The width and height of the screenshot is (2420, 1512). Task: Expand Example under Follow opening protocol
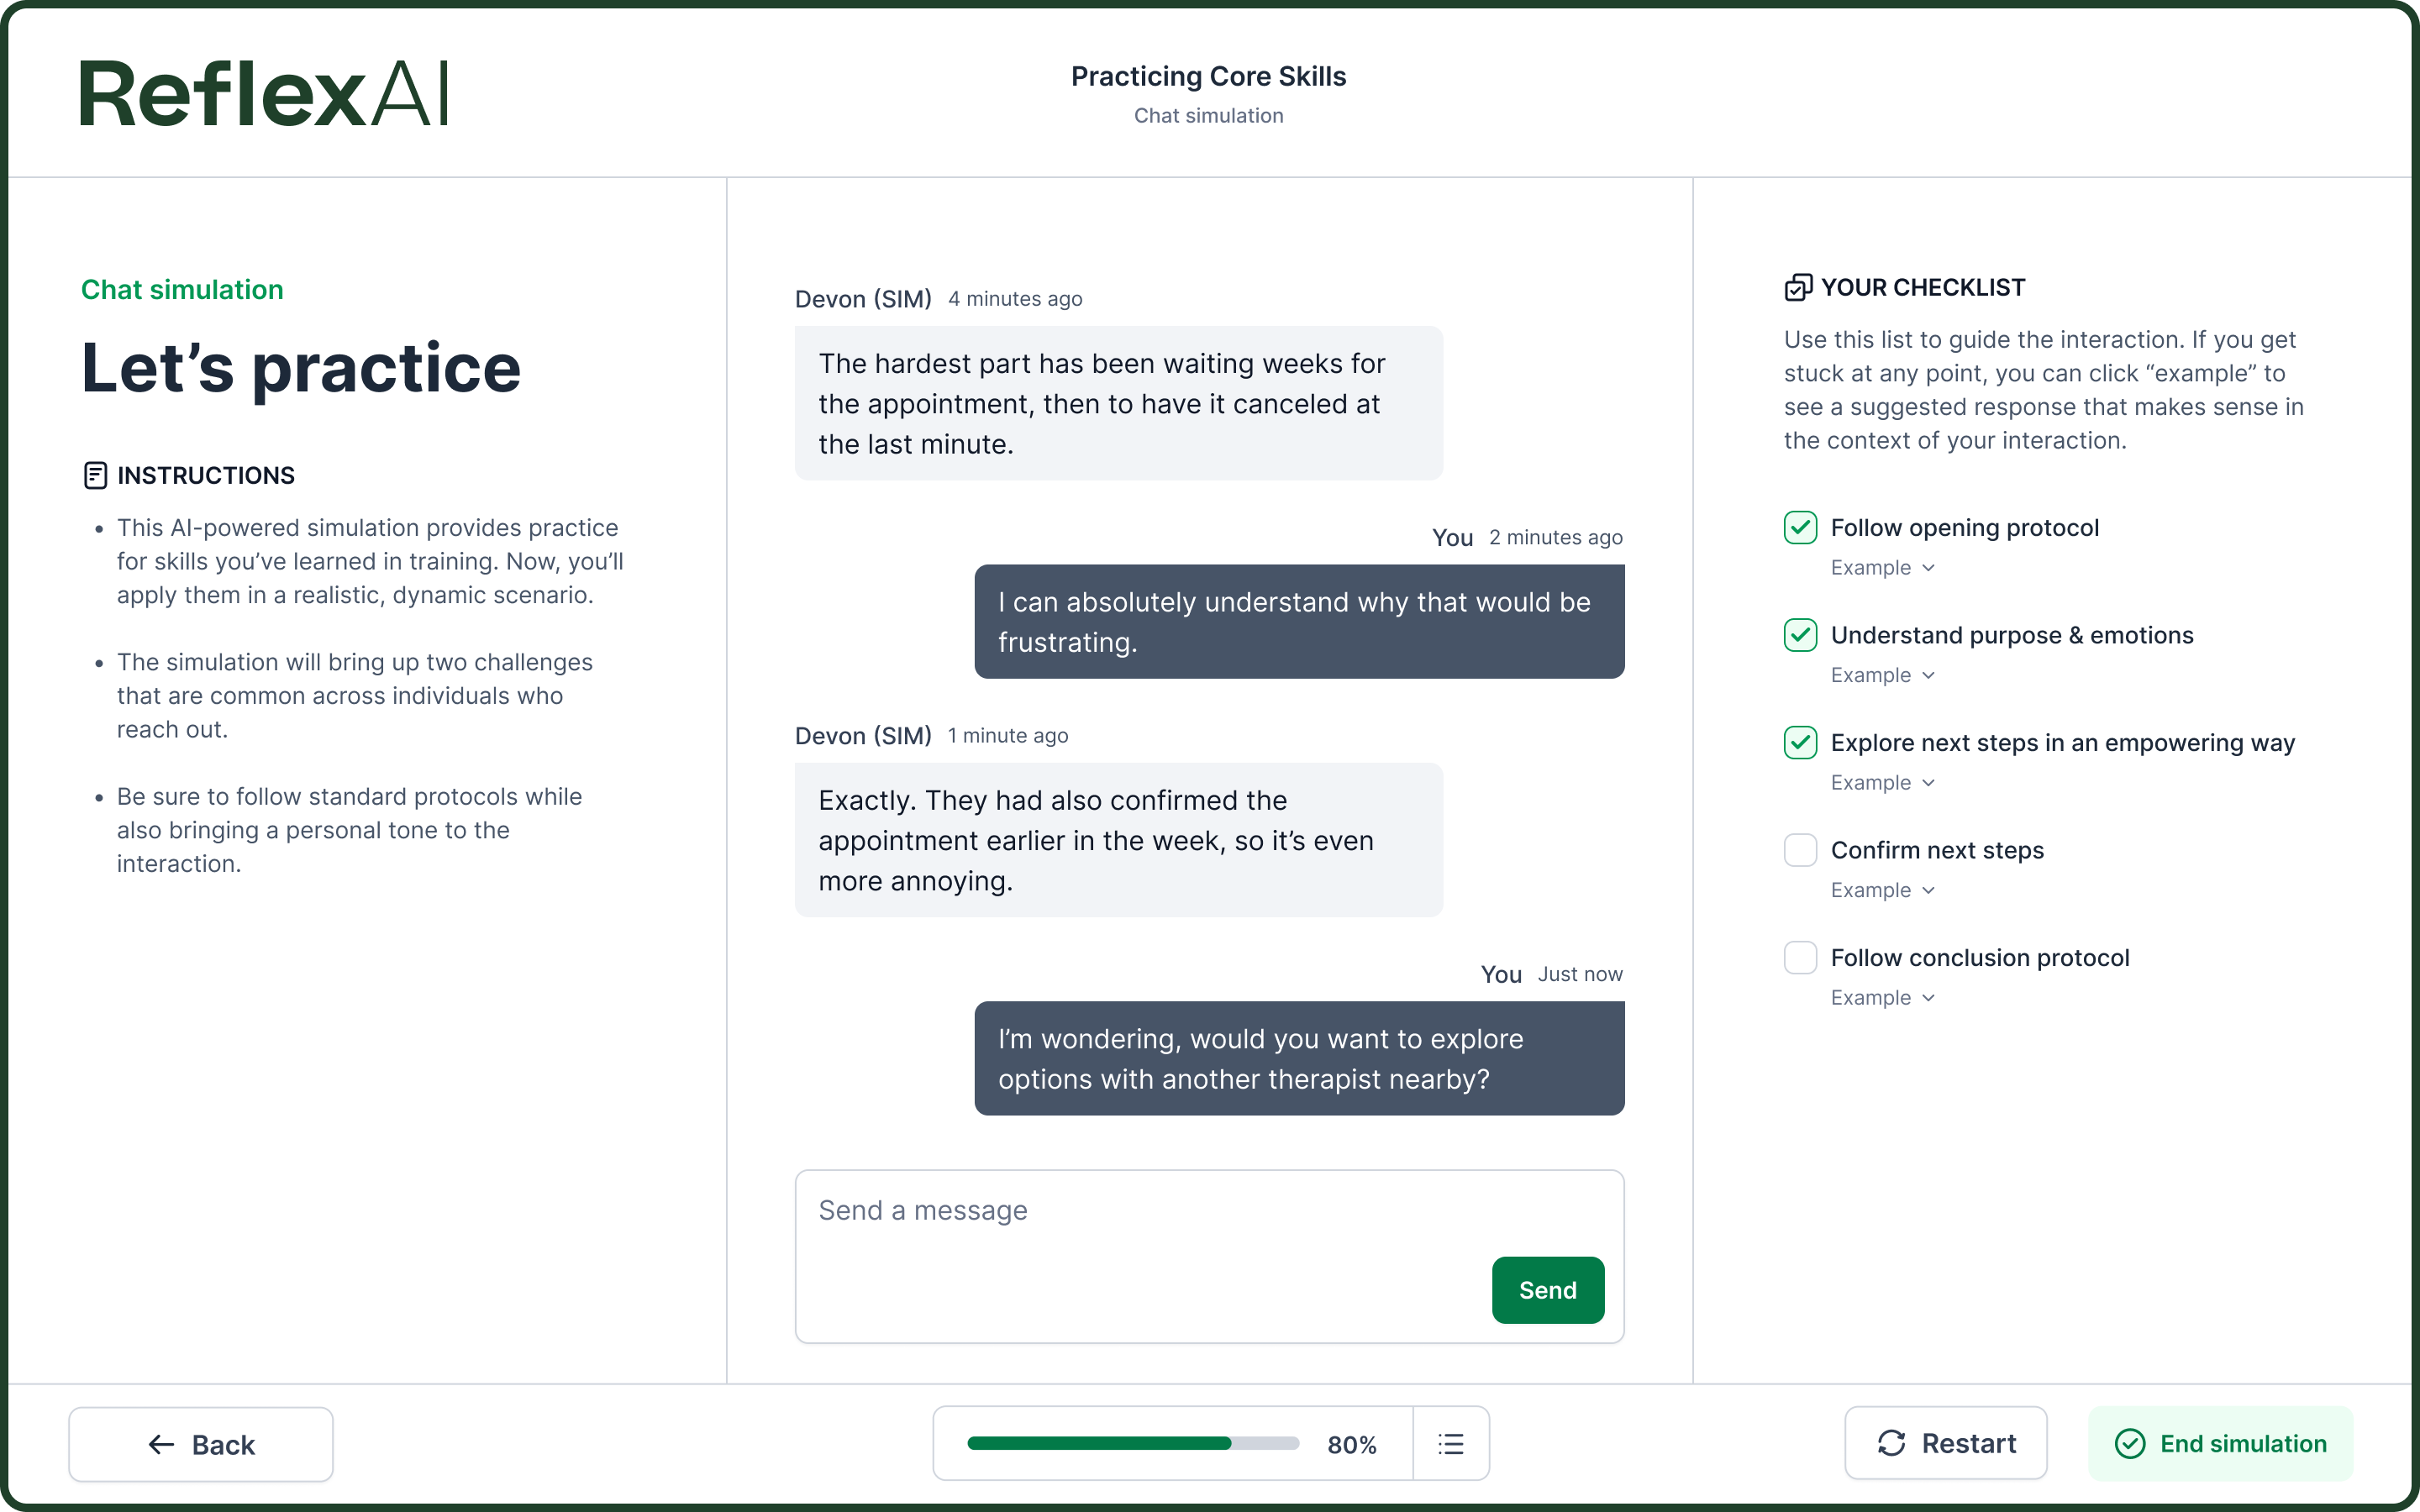[1882, 568]
